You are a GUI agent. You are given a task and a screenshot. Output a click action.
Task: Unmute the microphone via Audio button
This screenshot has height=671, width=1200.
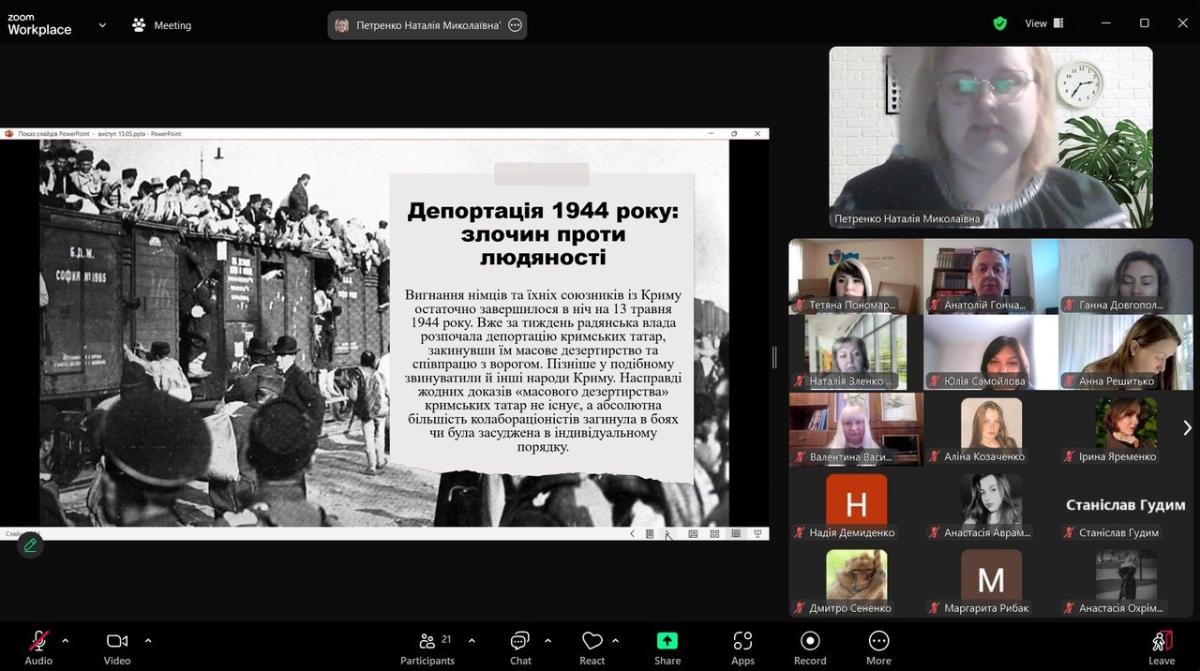pos(39,642)
